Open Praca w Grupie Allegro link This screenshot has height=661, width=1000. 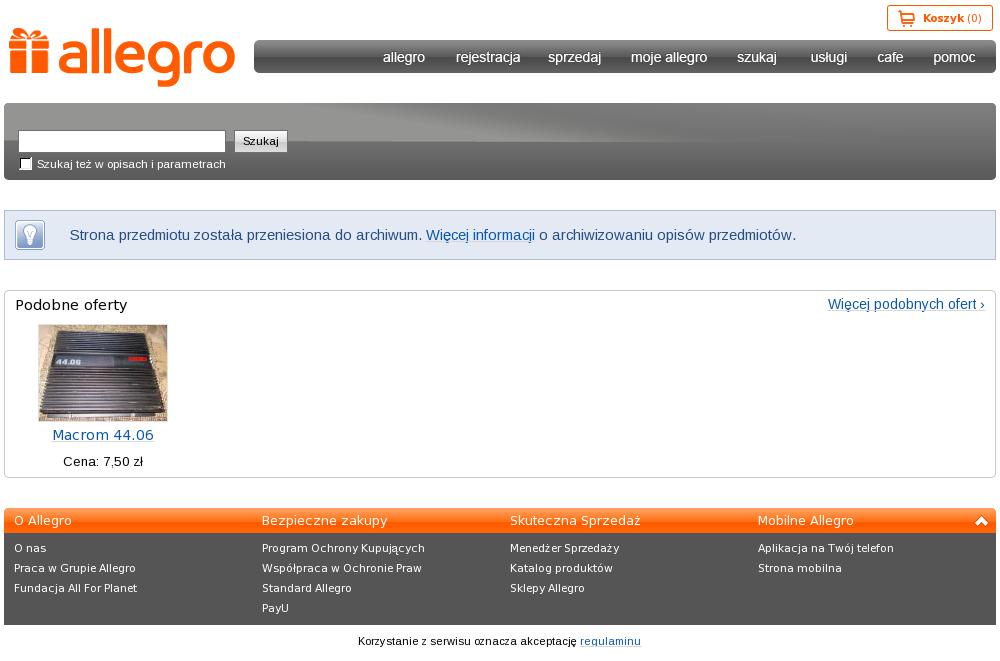click(x=75, y=568)
